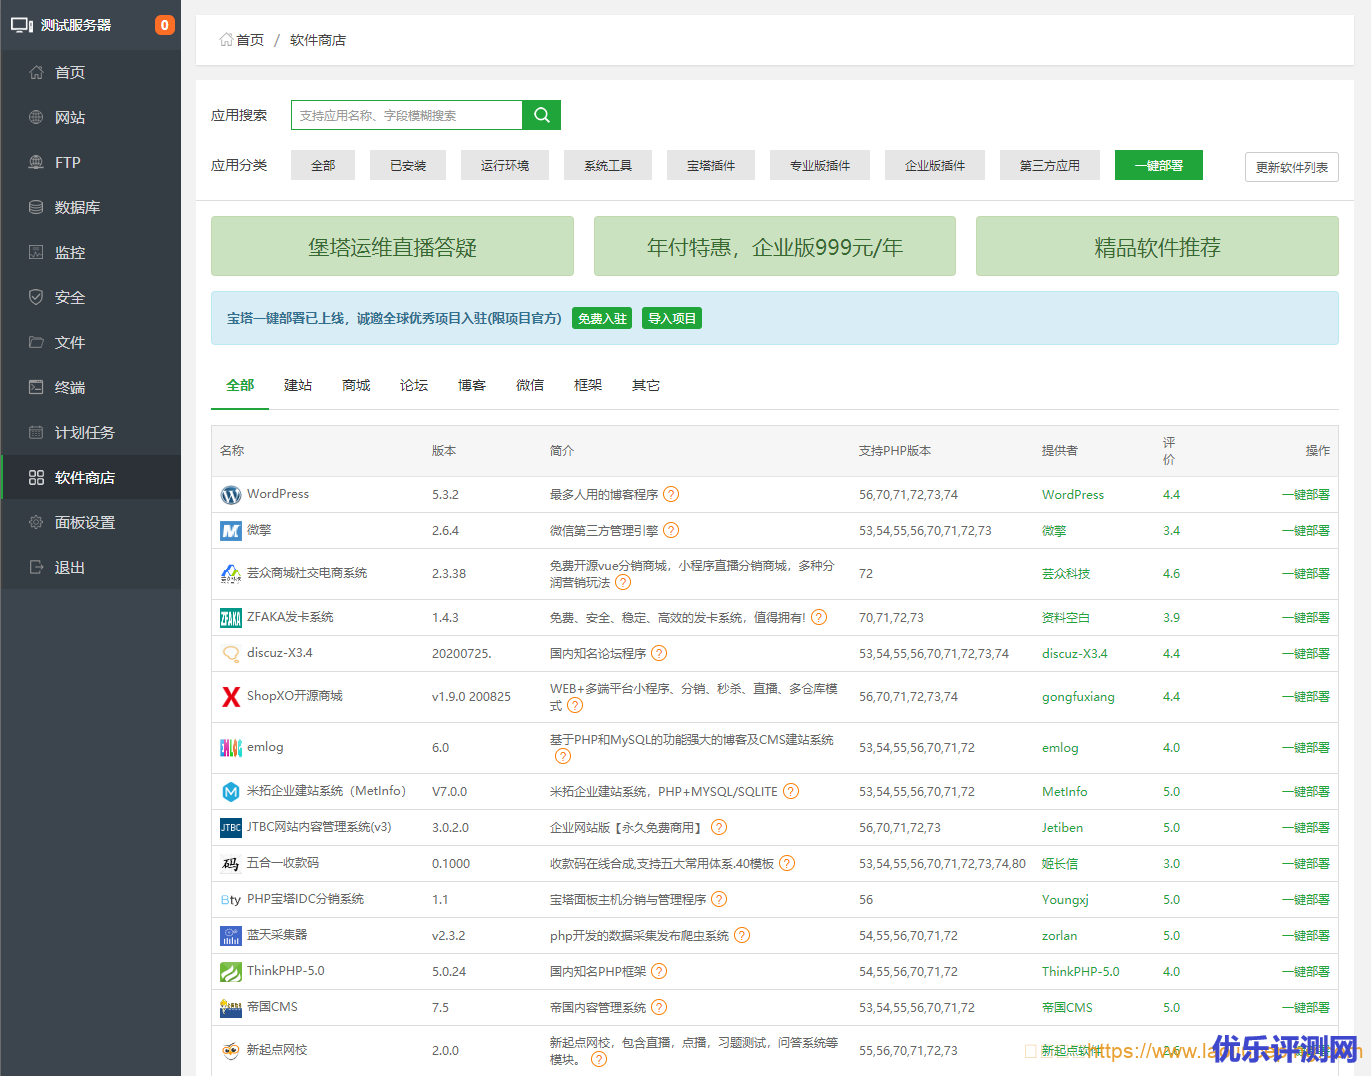
Task: Click the MetInfo hexagon icon
Action: pos(231,792)
